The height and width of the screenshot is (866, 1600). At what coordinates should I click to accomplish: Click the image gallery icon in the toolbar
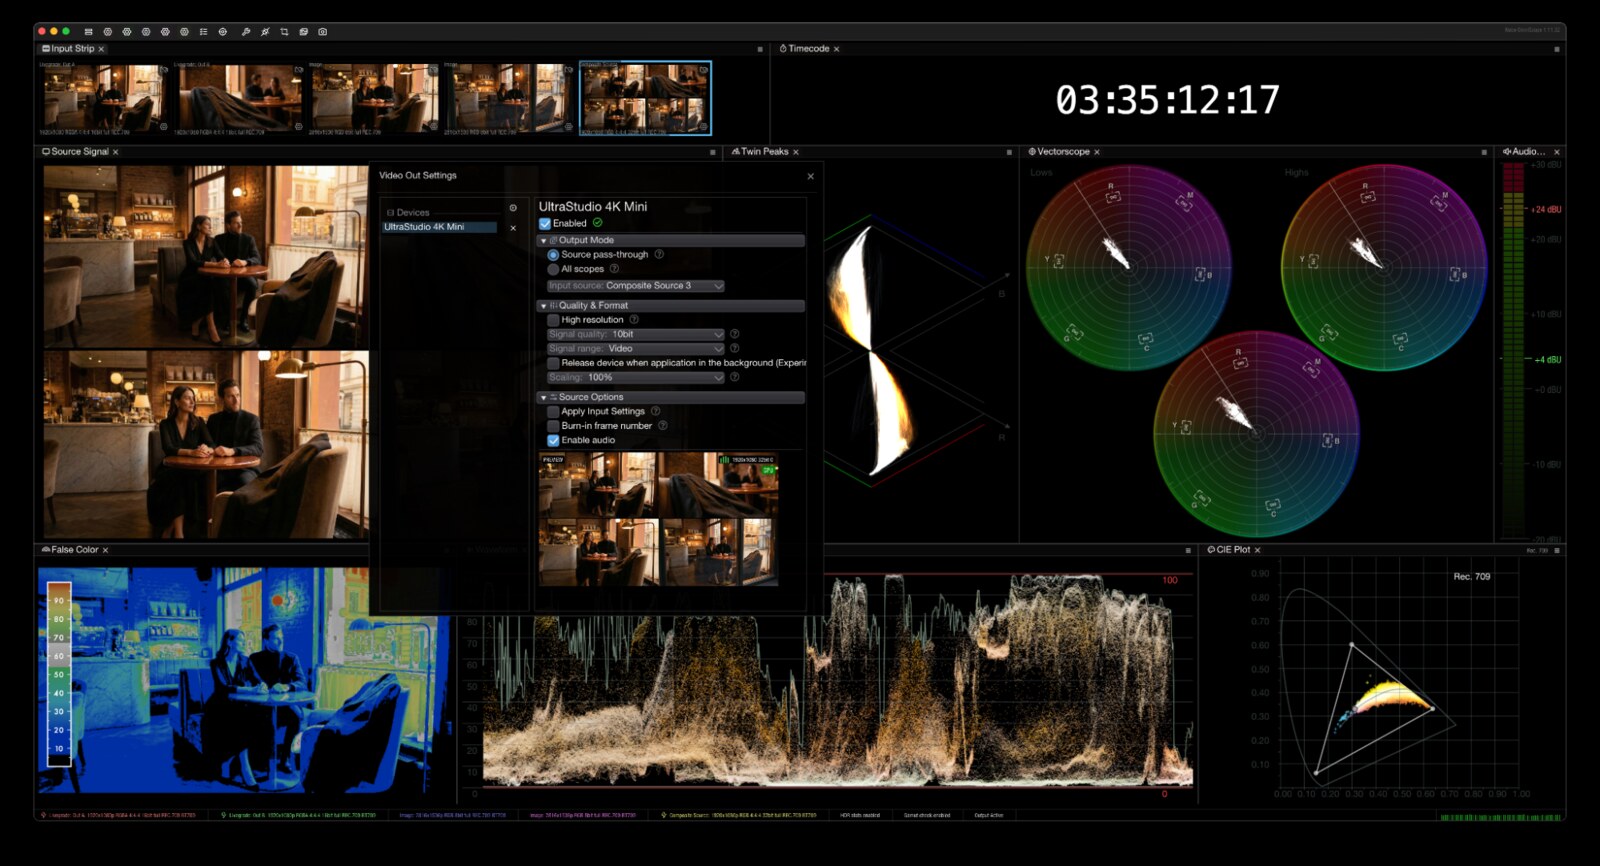click(x=303, y=32)
